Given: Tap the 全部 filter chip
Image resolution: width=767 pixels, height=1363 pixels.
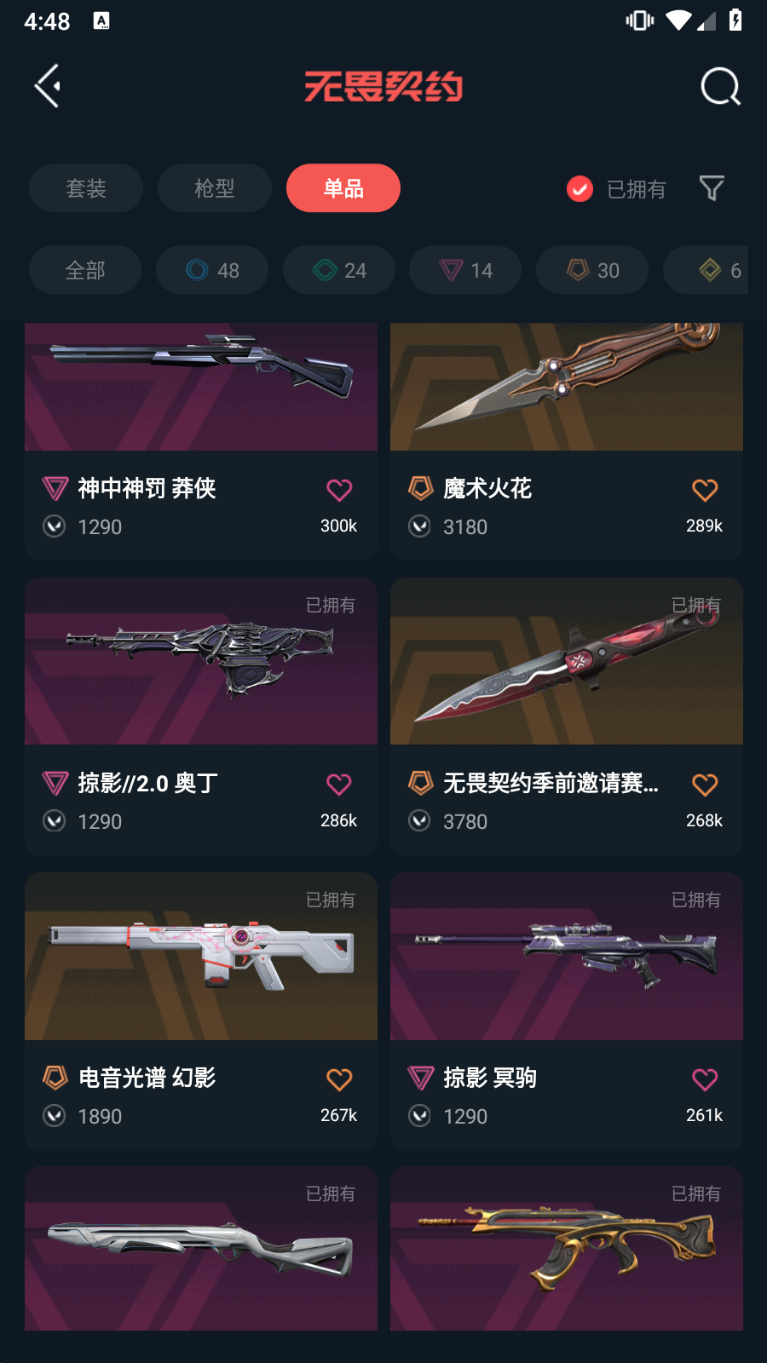Looking at the screenshot, I should point(85,270).
